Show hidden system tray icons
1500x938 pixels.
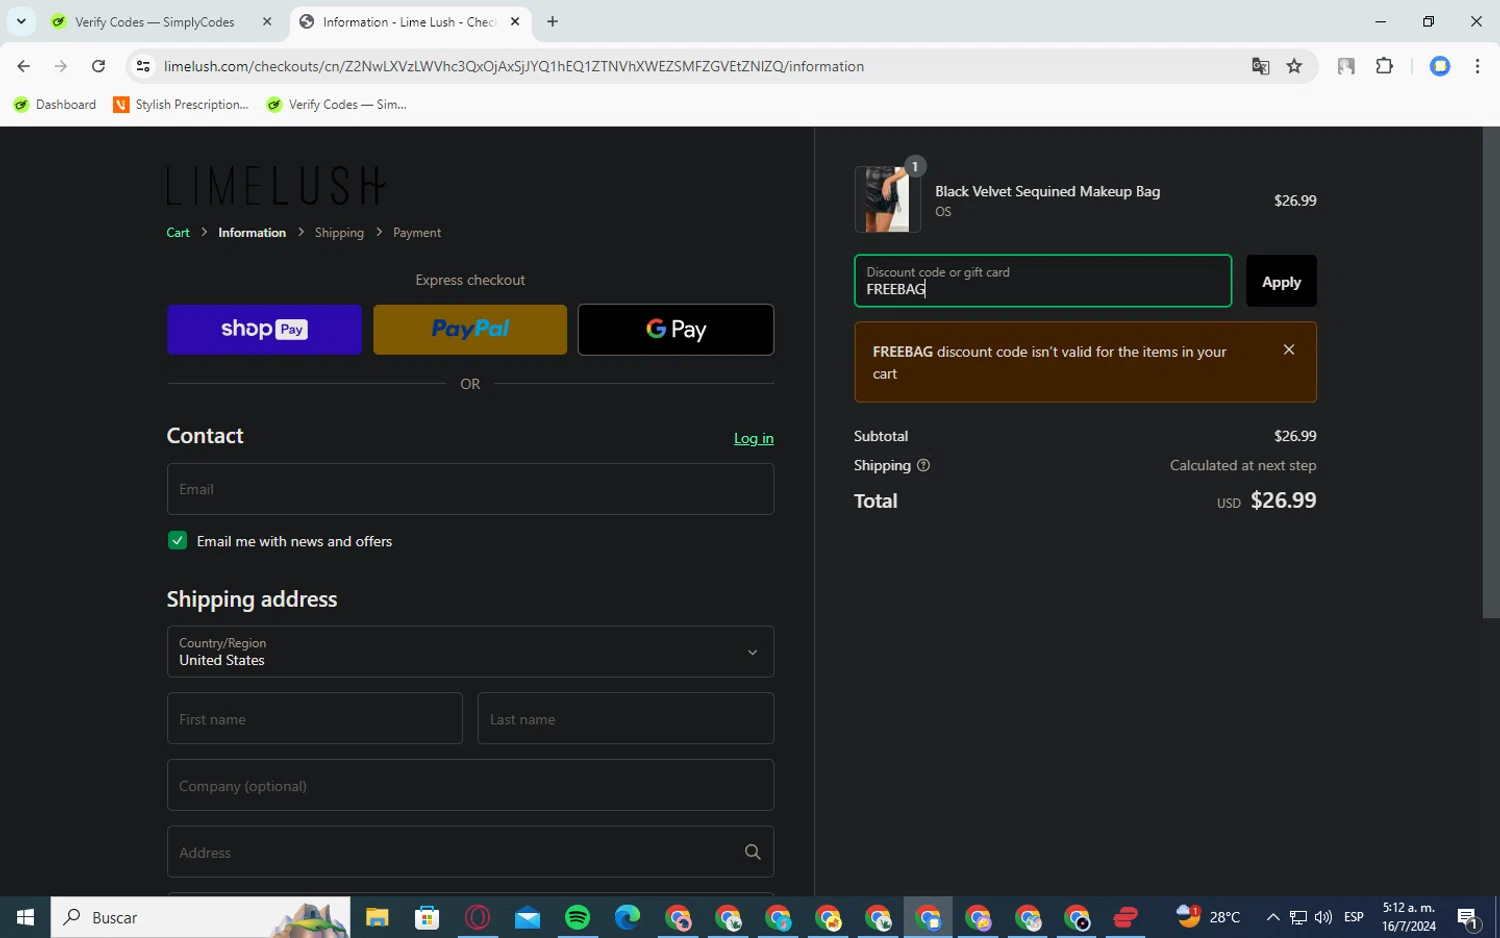1272,917
